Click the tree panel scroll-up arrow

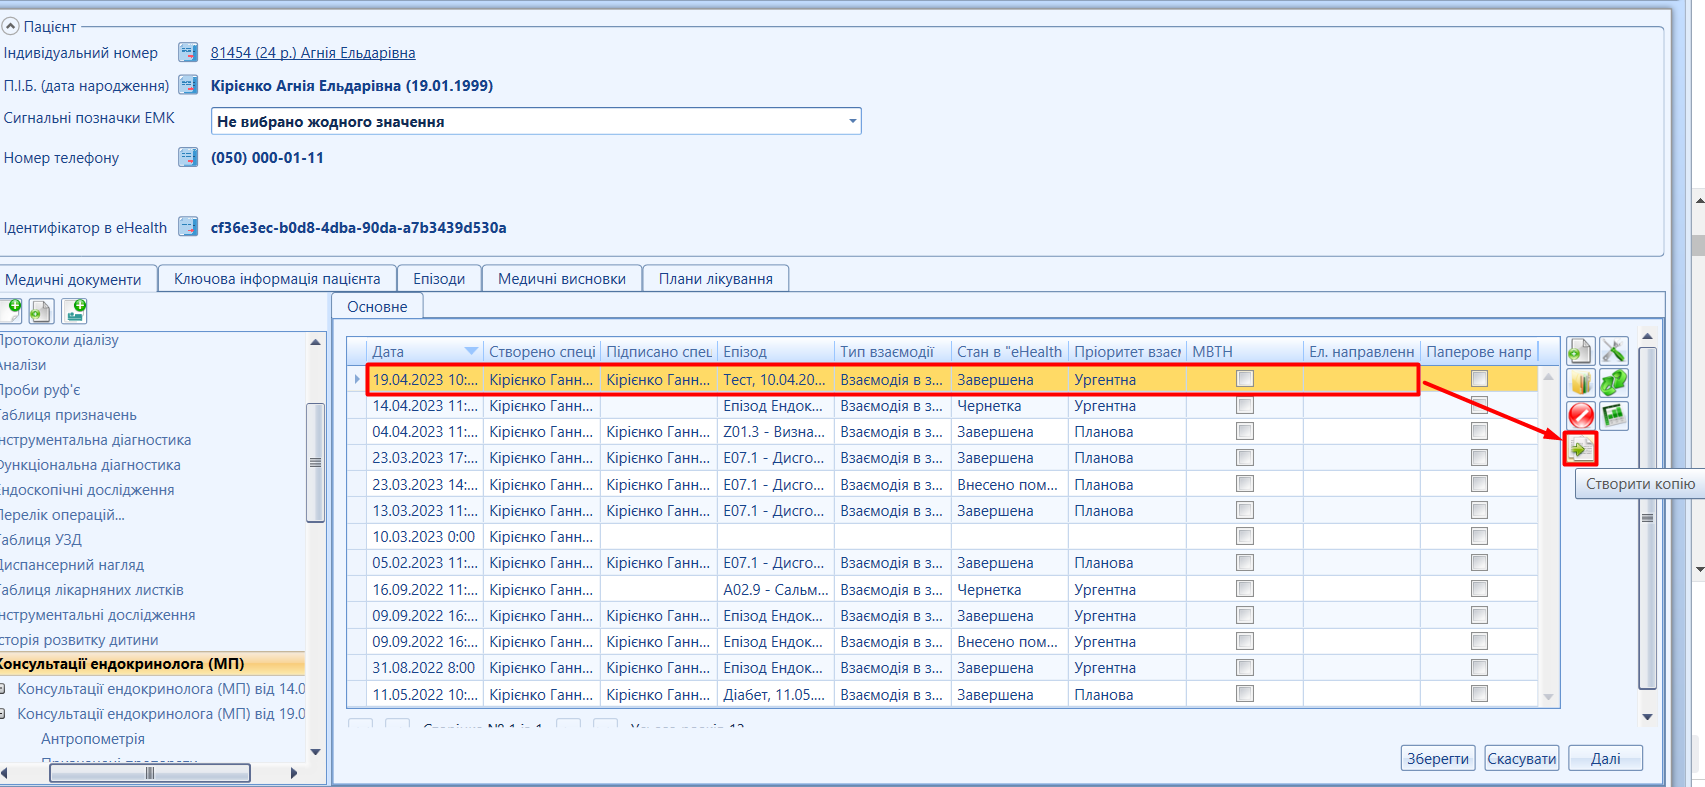(315, 342)
